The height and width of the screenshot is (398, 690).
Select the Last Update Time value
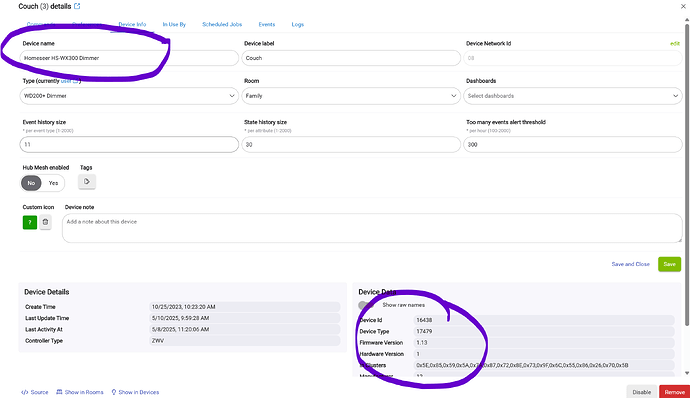pyautogui.click(x=245, y=318)
